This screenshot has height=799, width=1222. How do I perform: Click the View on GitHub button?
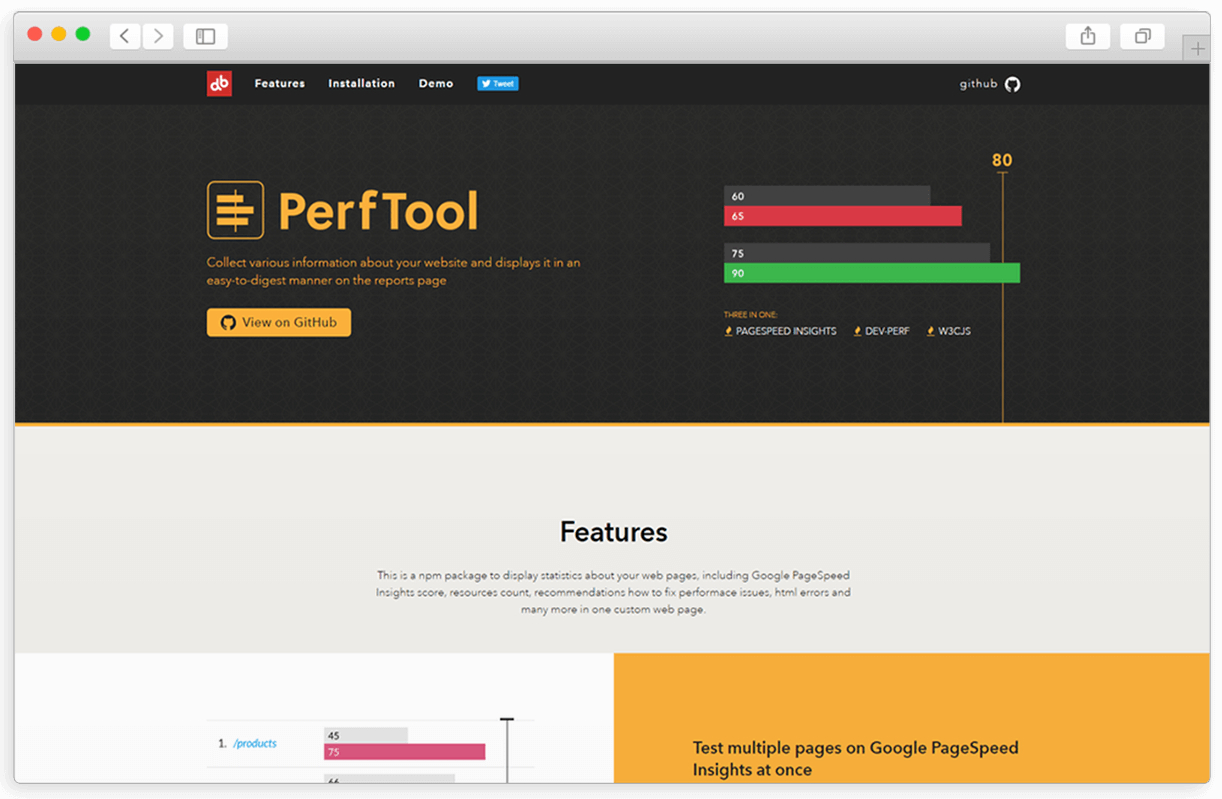(x=279, y=322)
